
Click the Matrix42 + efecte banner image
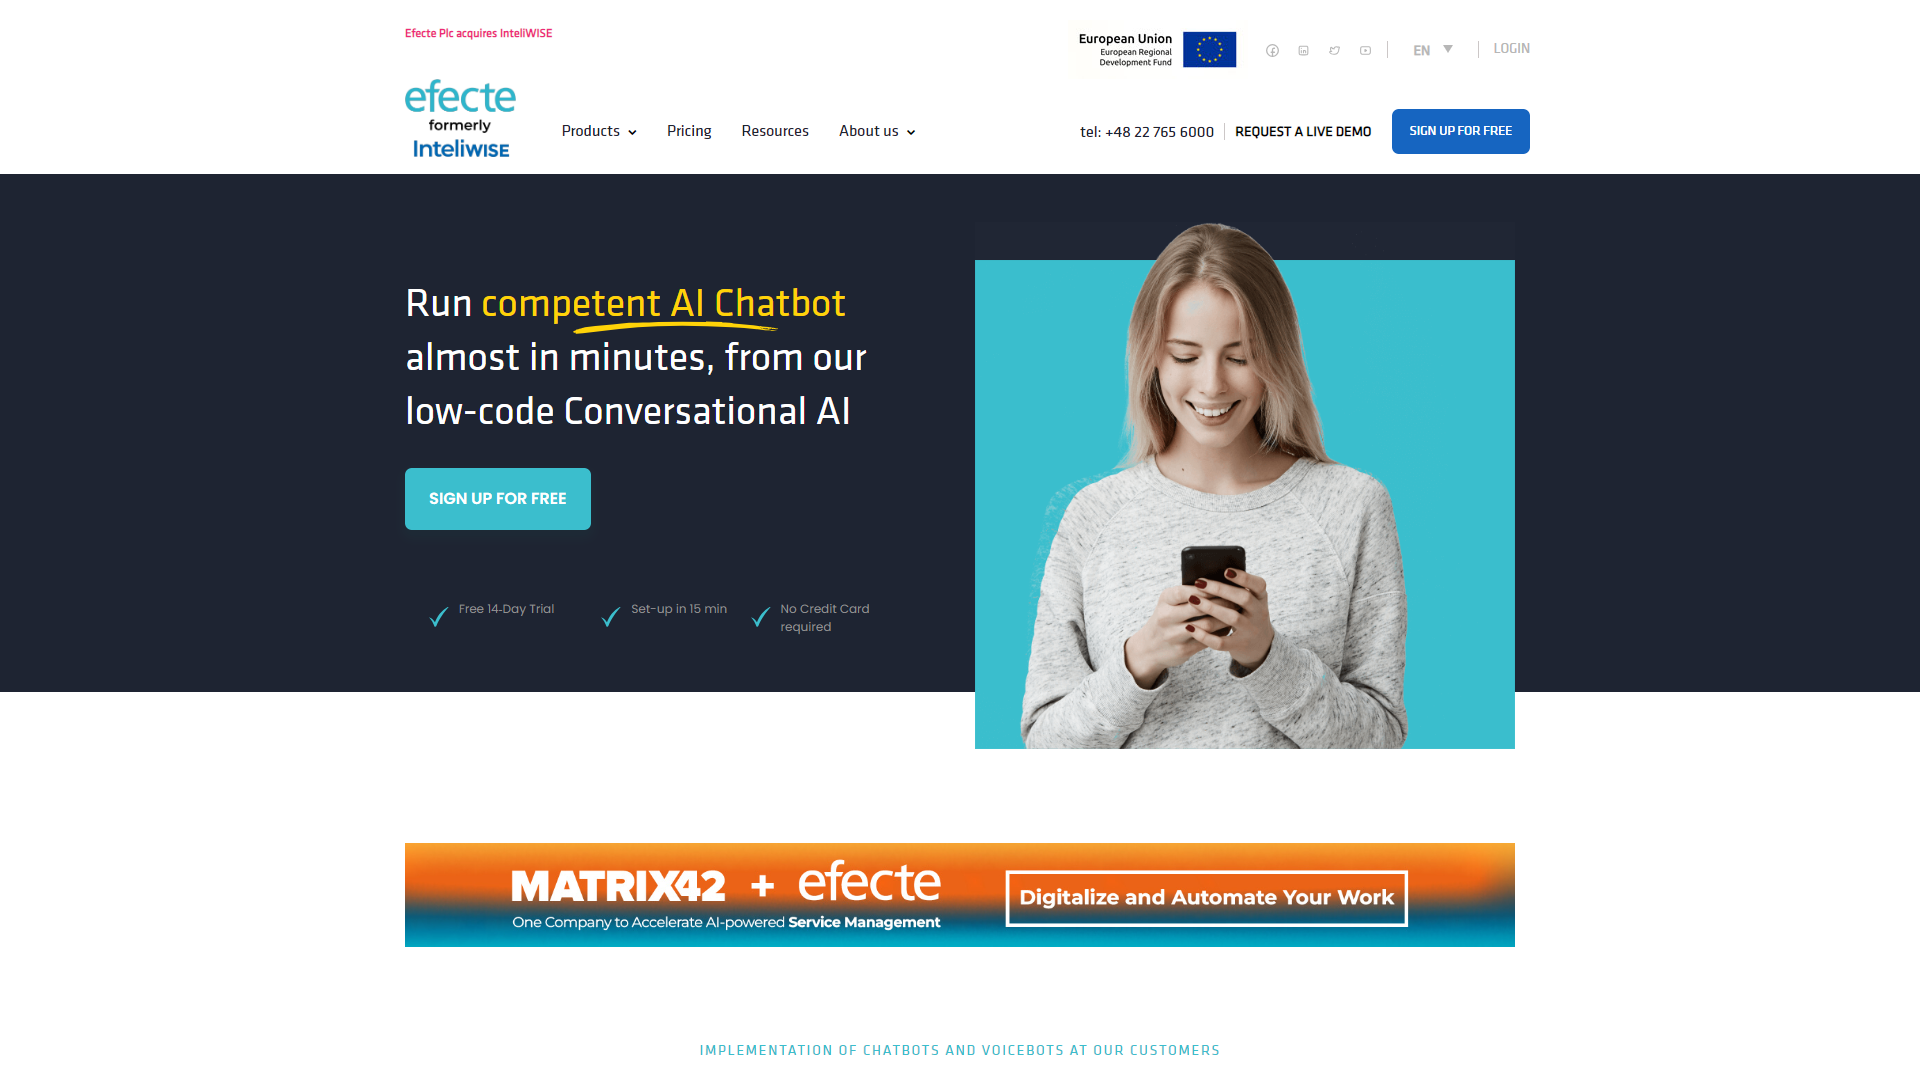point(960,894)
